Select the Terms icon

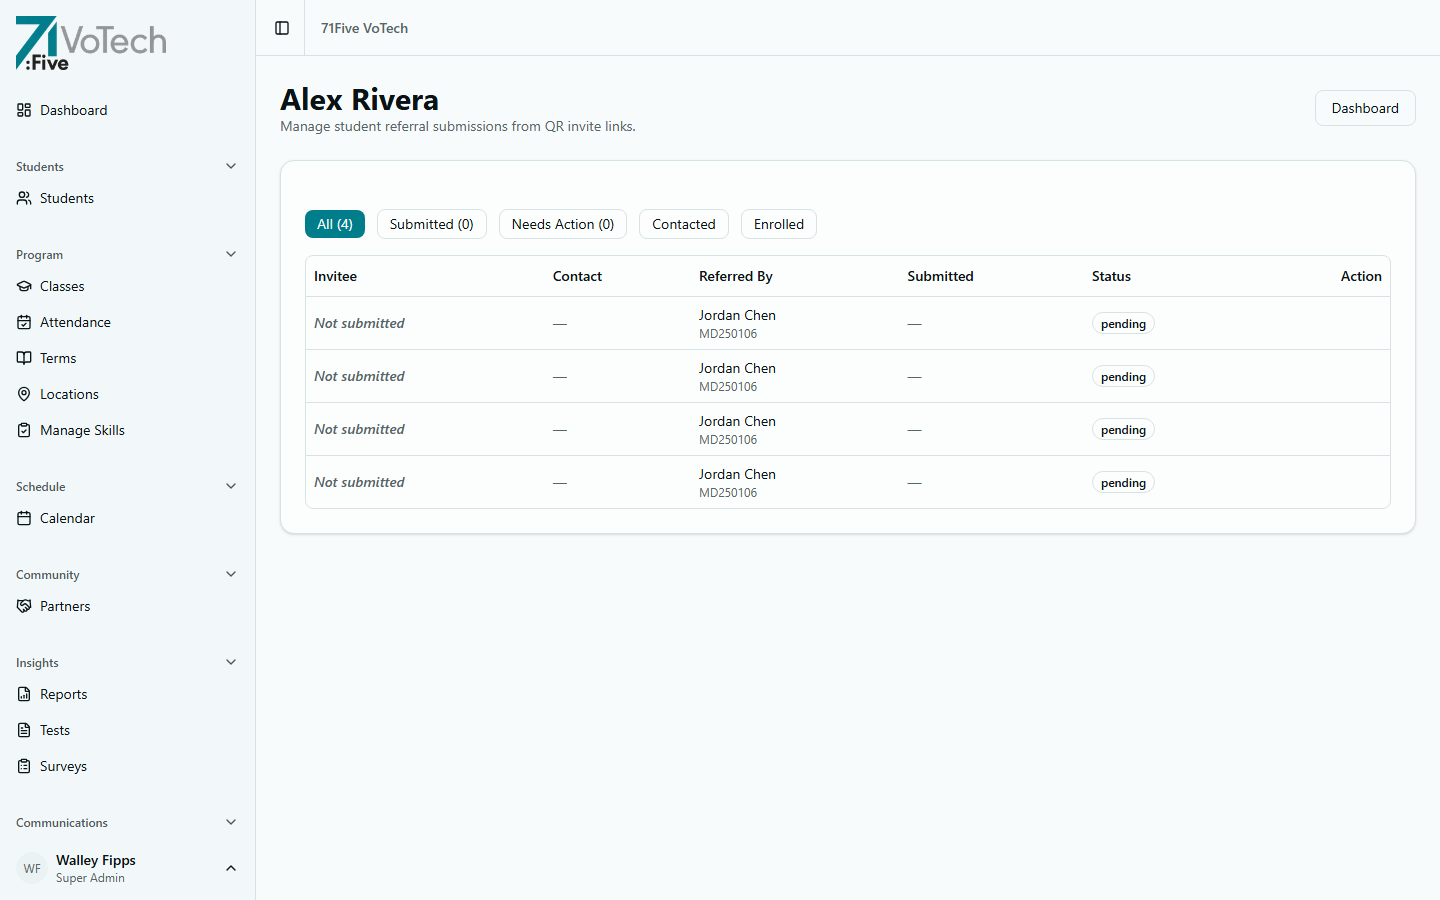tap(24, 358)
